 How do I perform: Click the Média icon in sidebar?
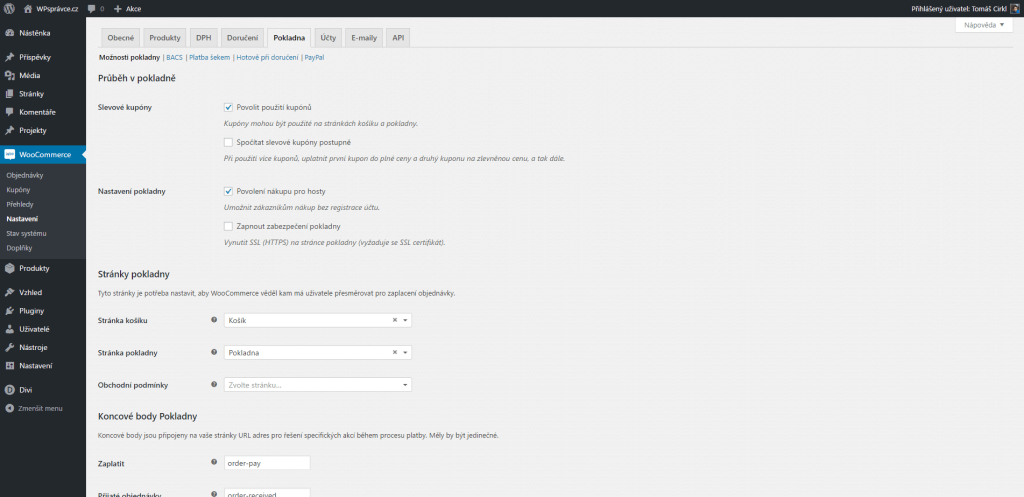[x=9, y=76]
